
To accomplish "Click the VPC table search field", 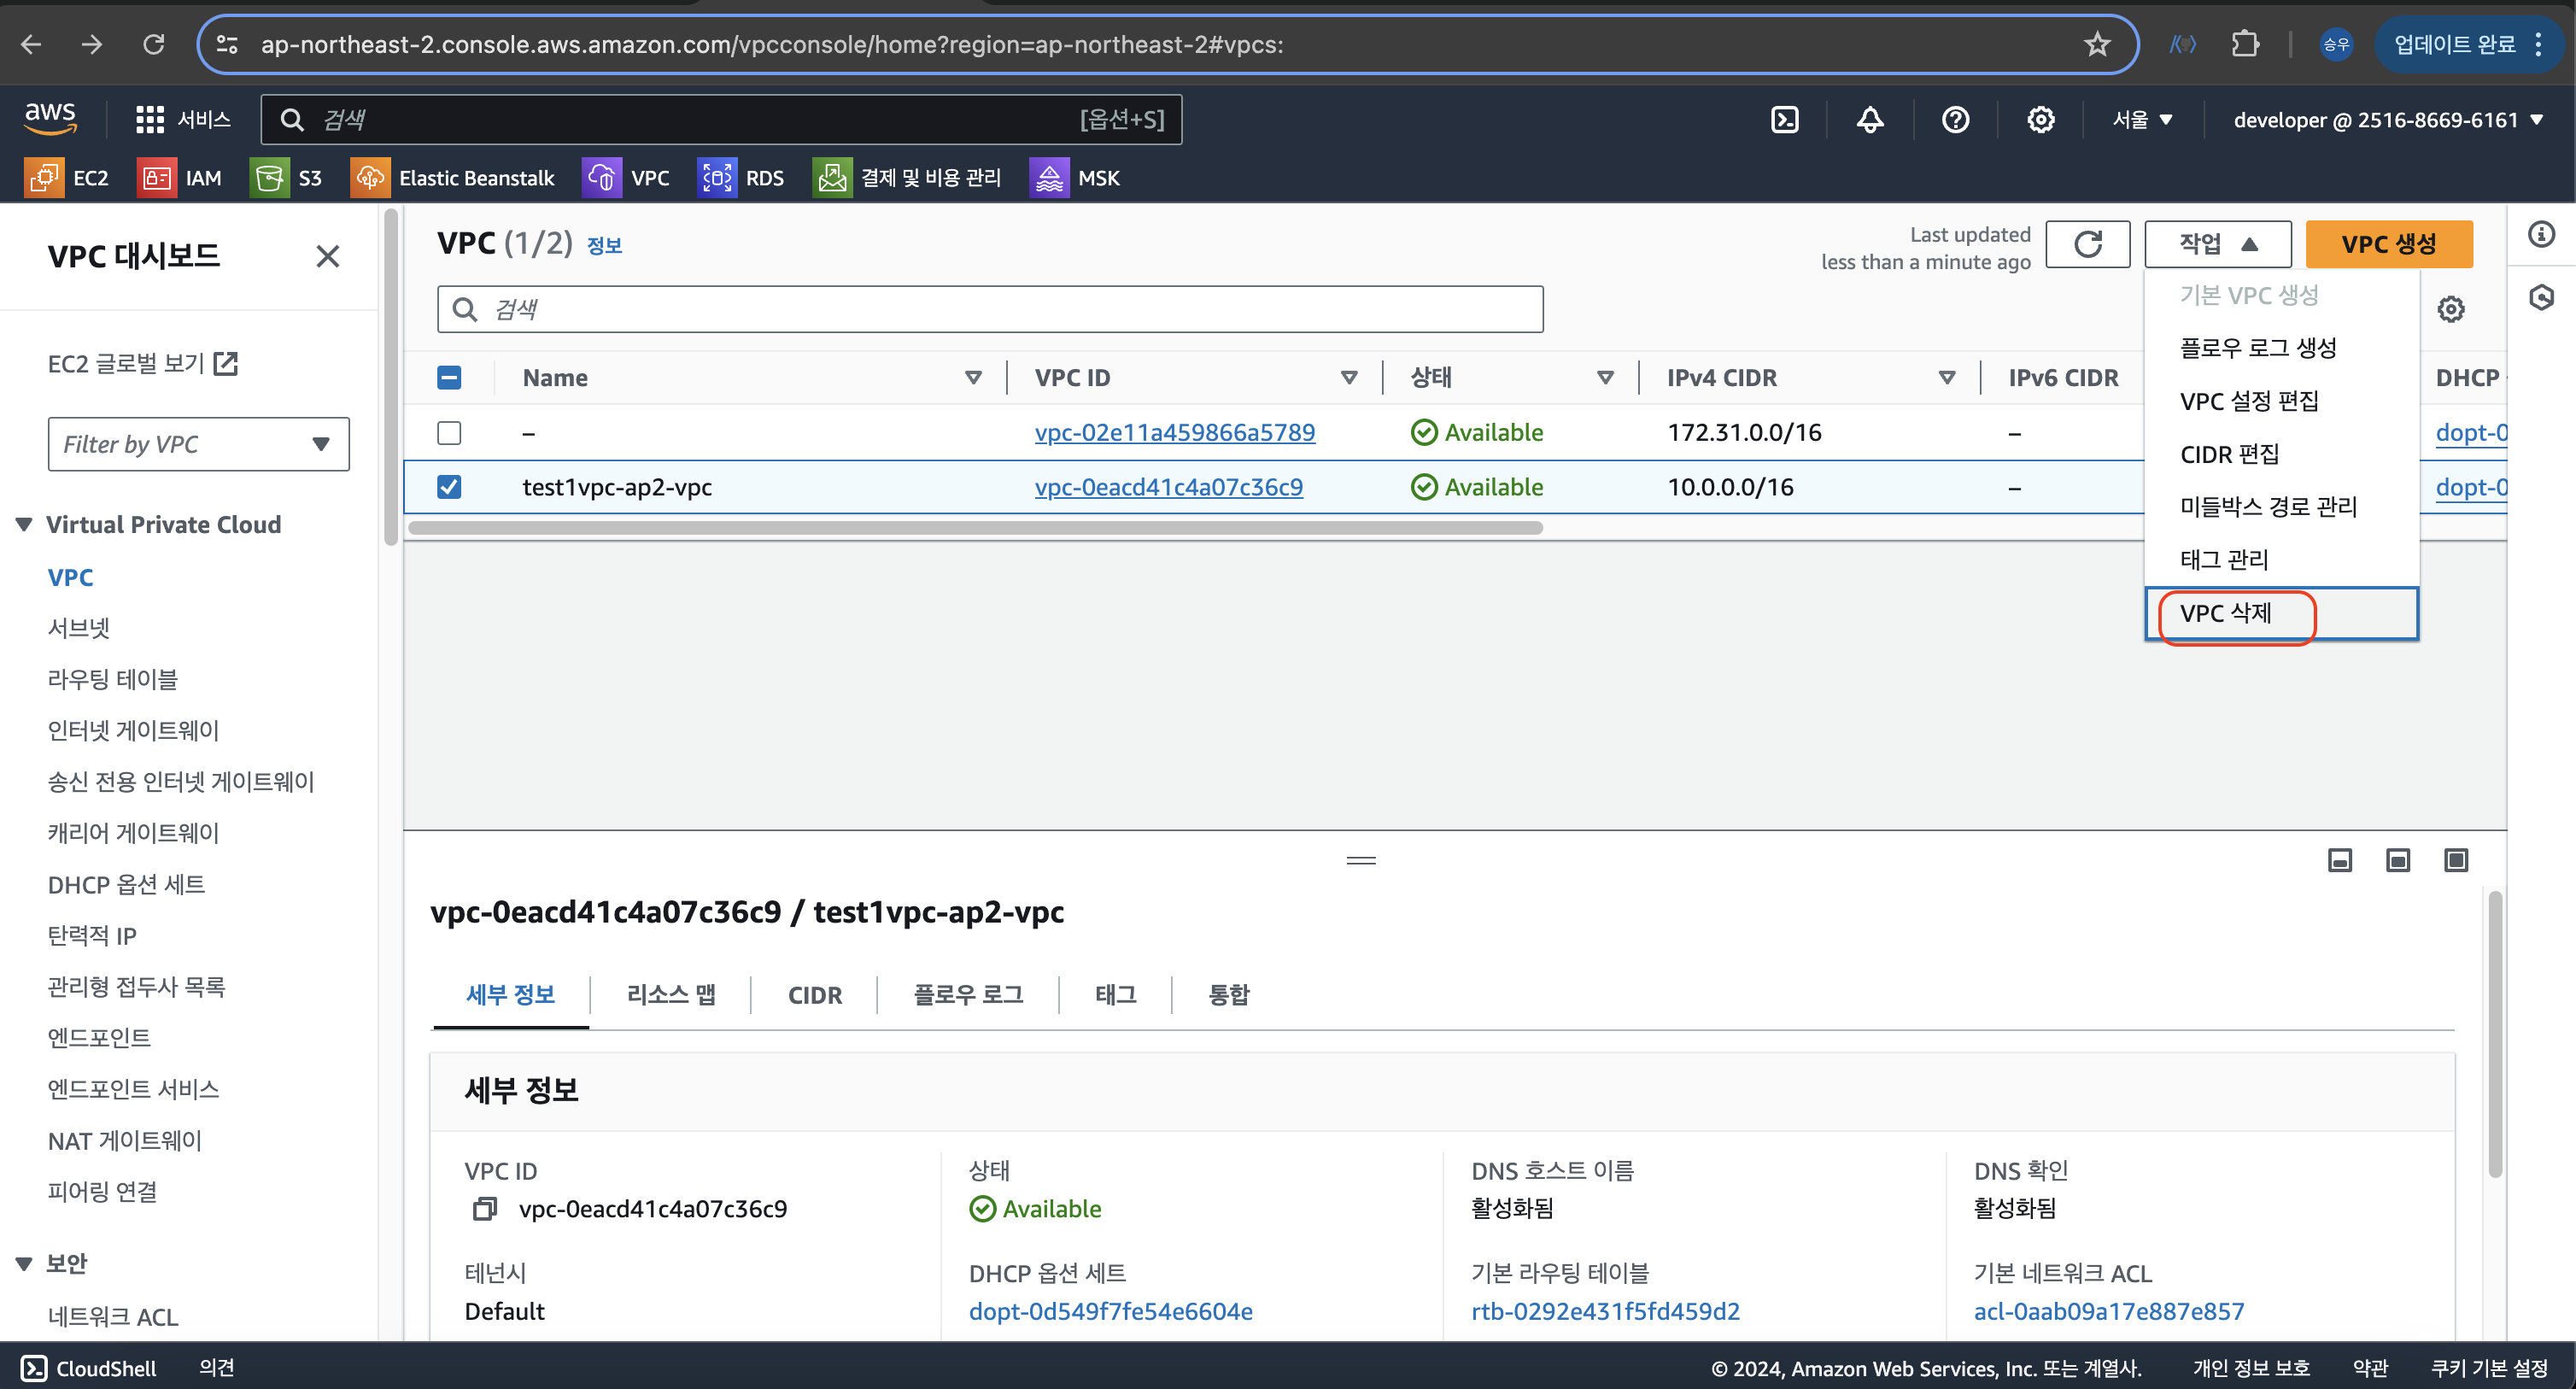I will [x=990, y=310].
